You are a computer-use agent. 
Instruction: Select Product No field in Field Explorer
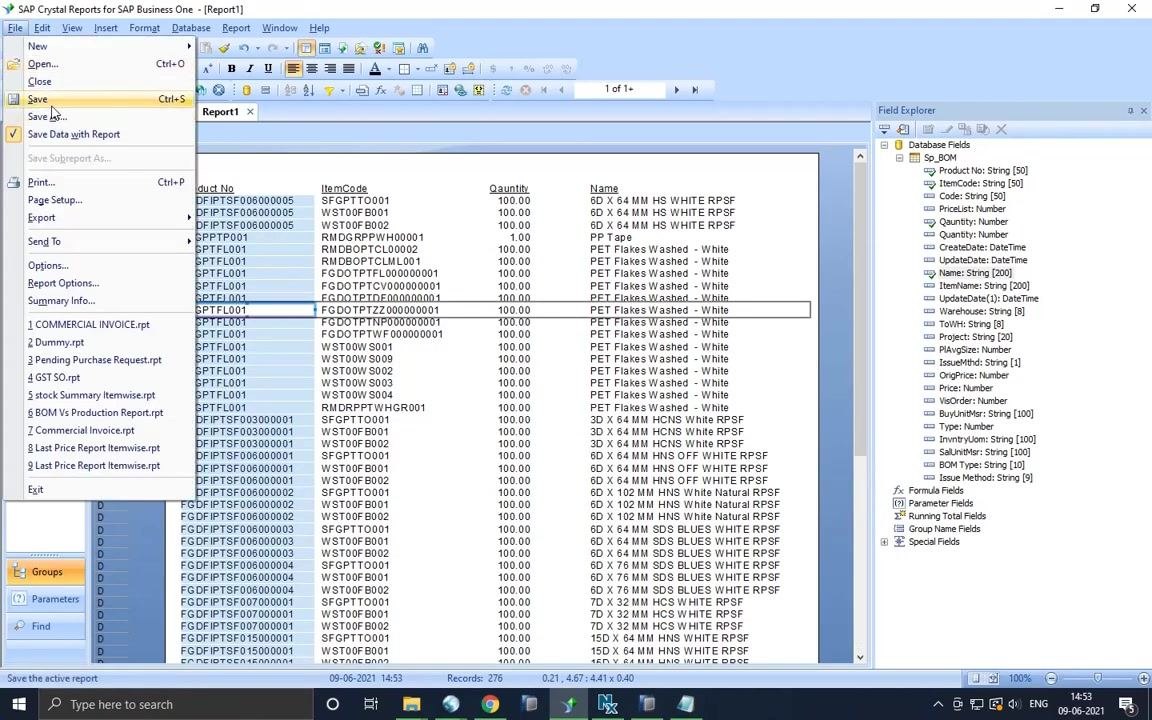pos(983,170)
